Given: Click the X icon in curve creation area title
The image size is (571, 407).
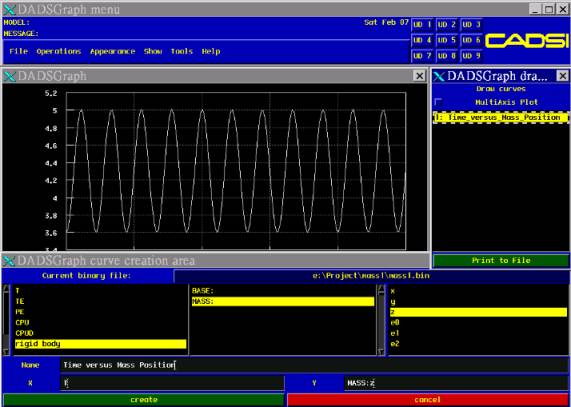Looking at the screenshot, I should tap(9, 261).
